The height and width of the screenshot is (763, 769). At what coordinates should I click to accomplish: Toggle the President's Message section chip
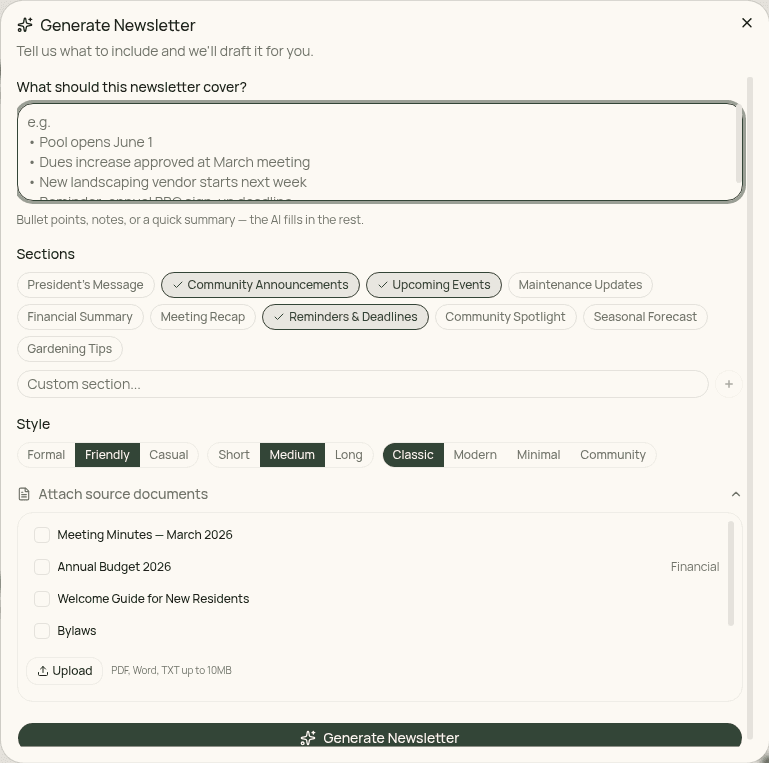tap(85, 285)
